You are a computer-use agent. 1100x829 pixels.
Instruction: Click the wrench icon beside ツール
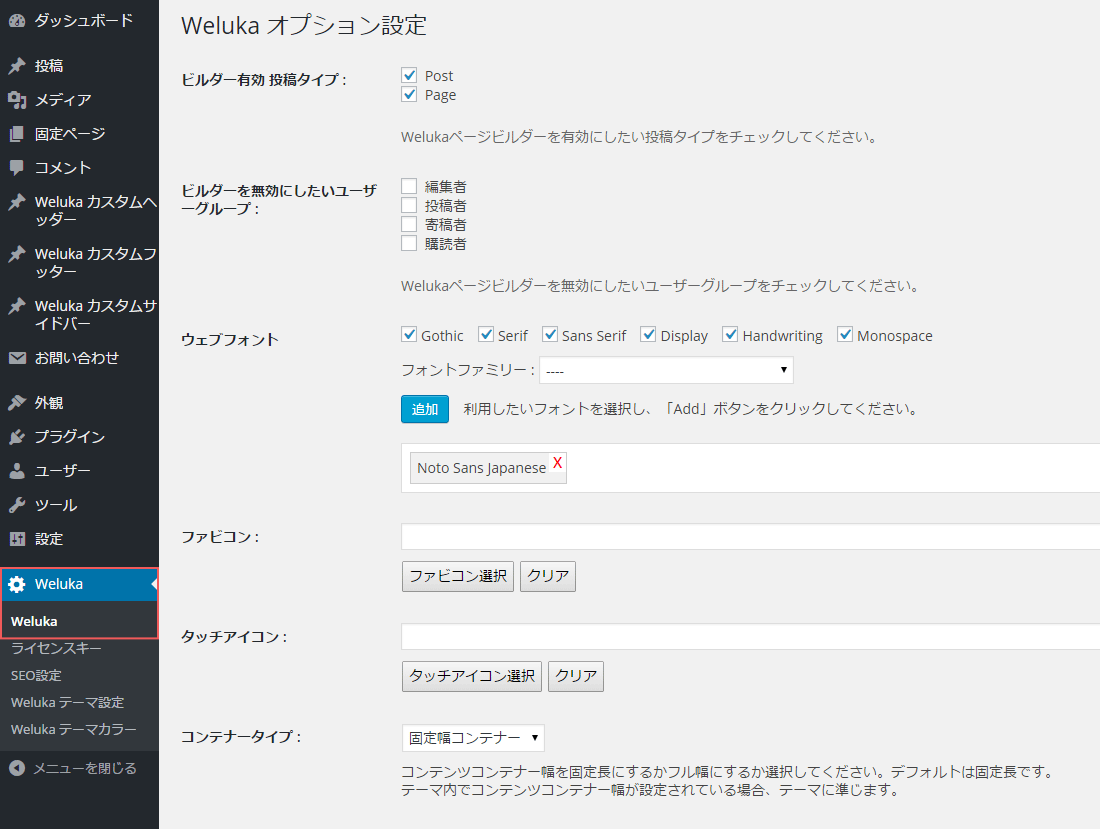(x=17, y=505)
